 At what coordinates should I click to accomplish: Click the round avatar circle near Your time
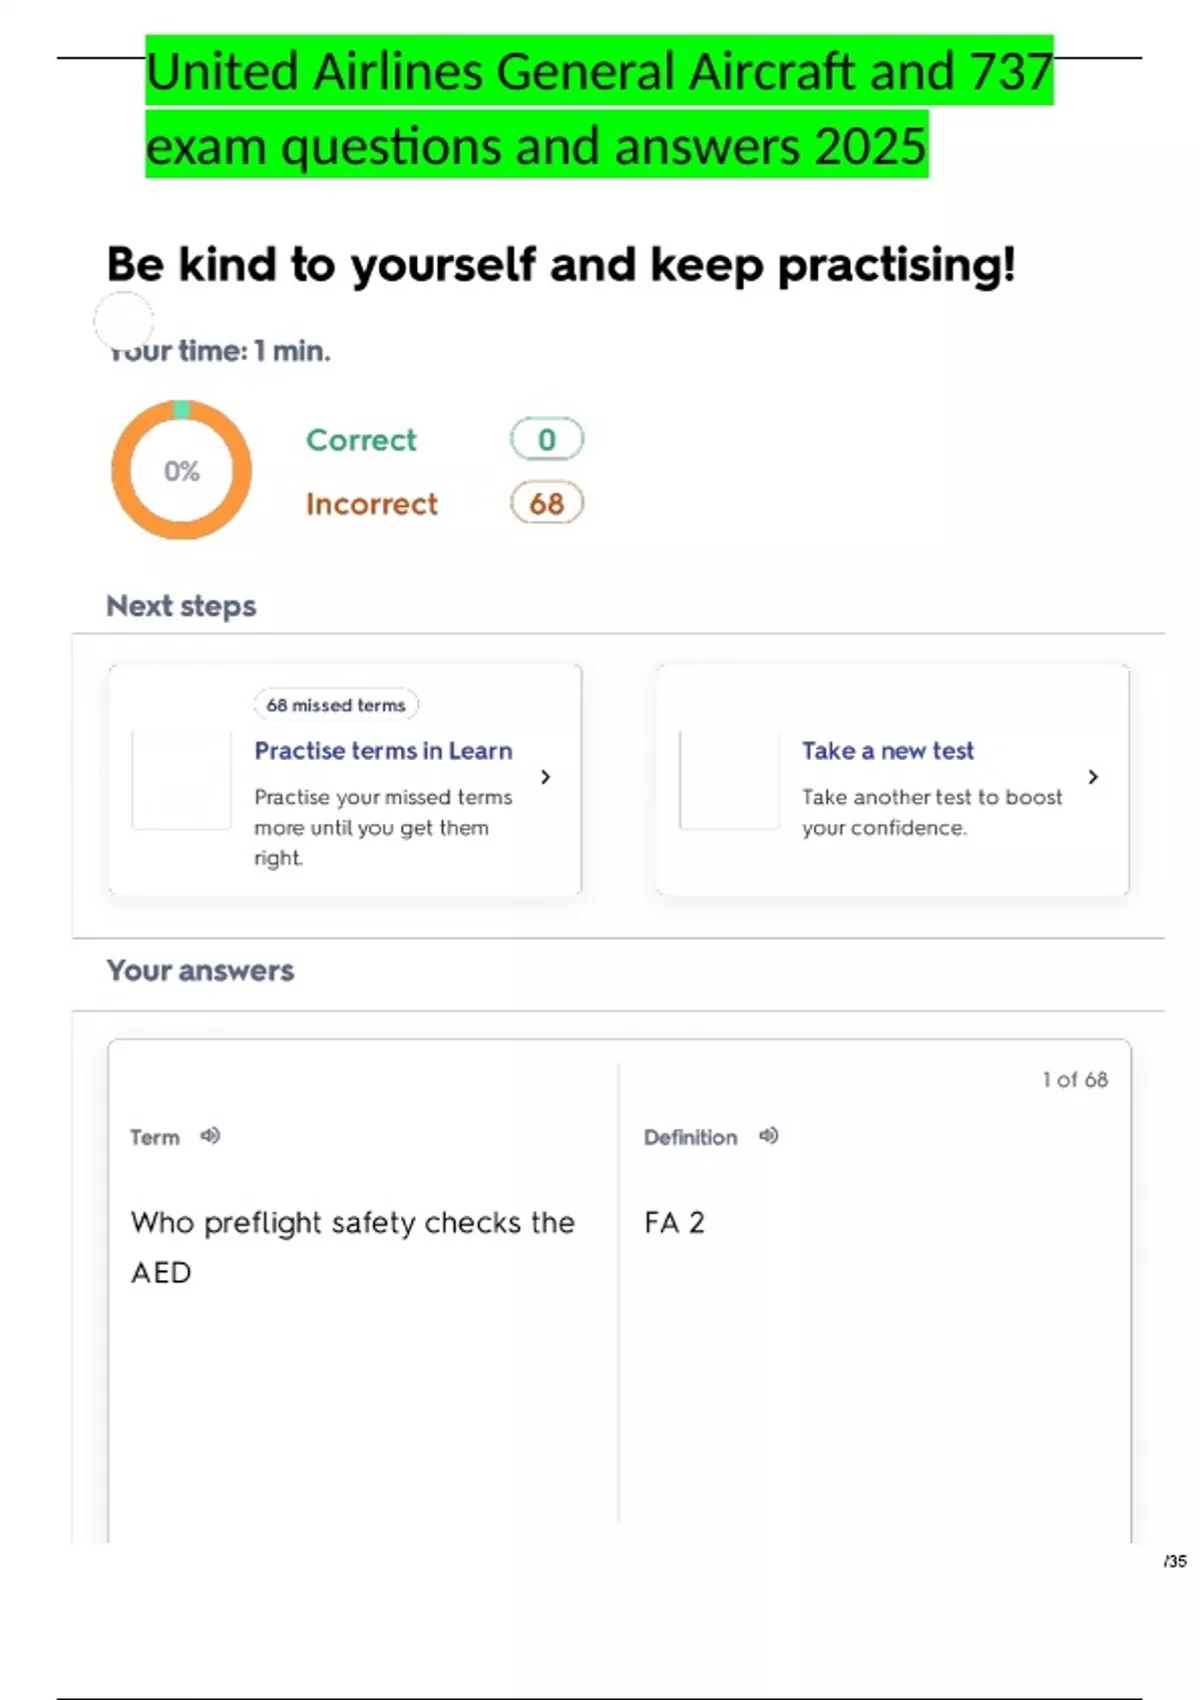pyautogui.click(x=123, y=321)
